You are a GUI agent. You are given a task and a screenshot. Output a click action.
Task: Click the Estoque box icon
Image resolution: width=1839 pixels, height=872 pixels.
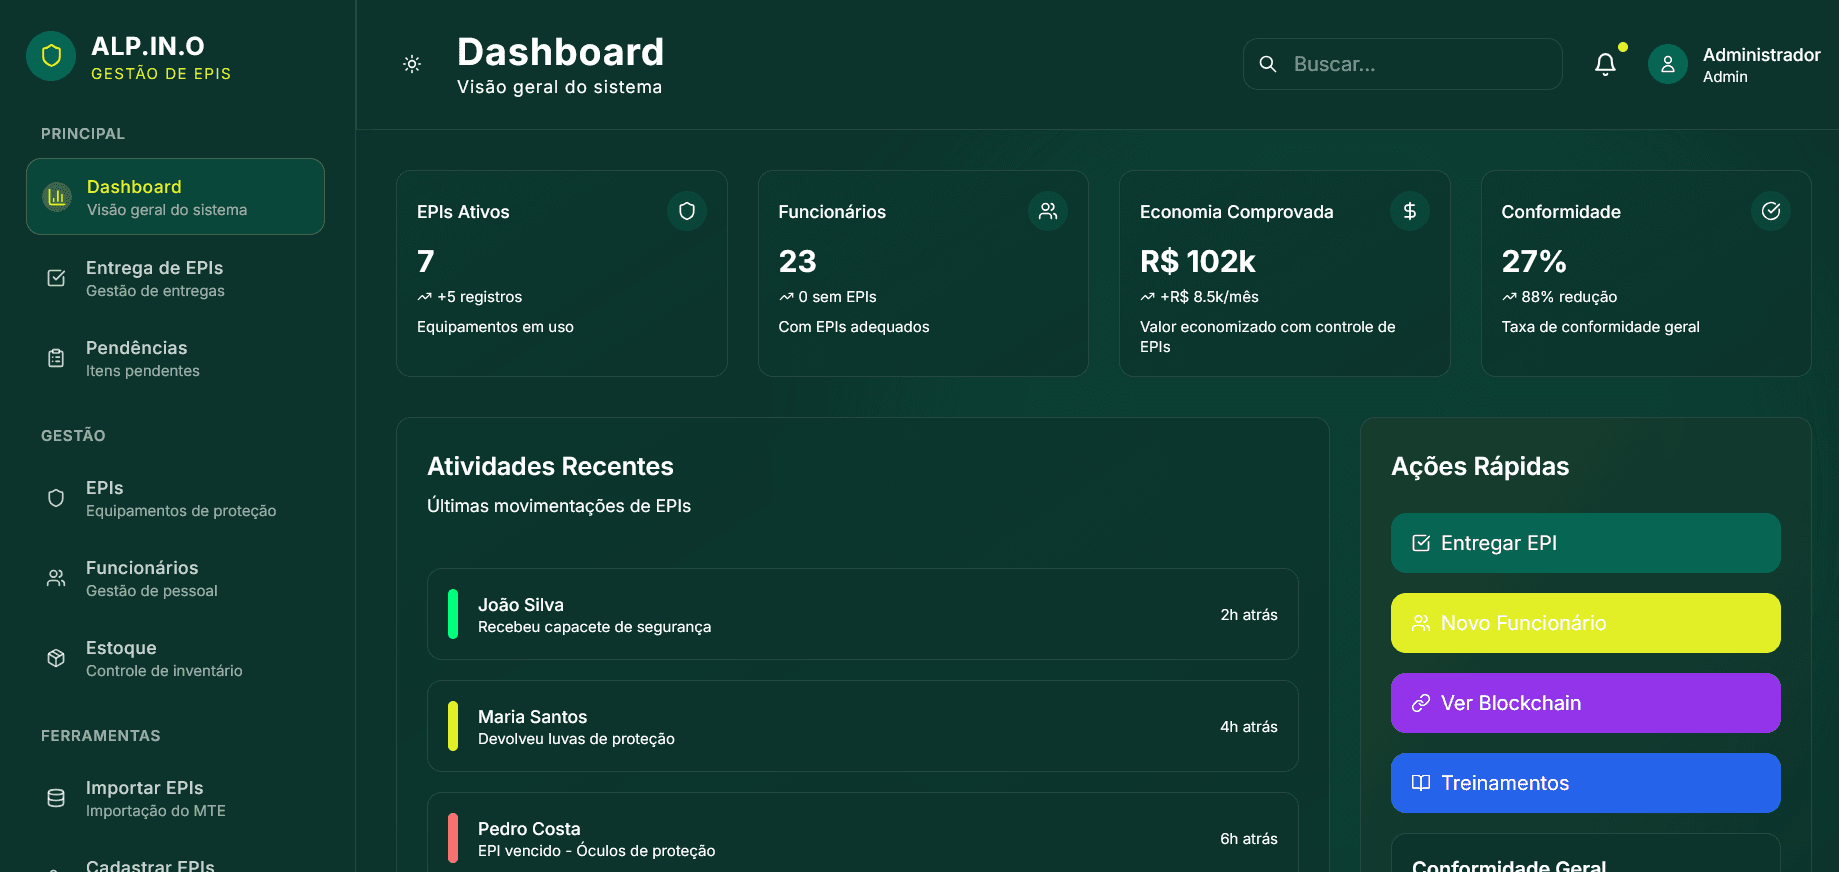56,658
